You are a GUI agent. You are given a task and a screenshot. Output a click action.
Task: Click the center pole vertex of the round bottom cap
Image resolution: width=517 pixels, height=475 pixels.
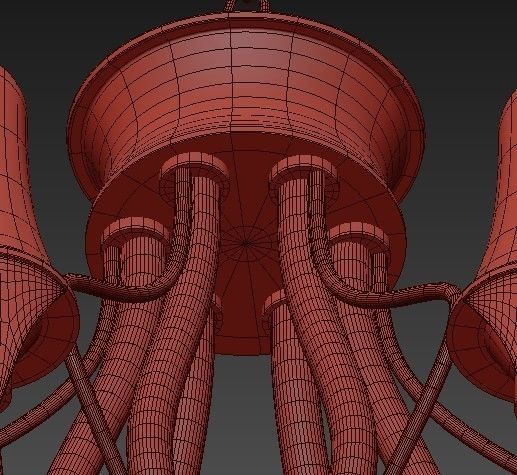(246, 243)
